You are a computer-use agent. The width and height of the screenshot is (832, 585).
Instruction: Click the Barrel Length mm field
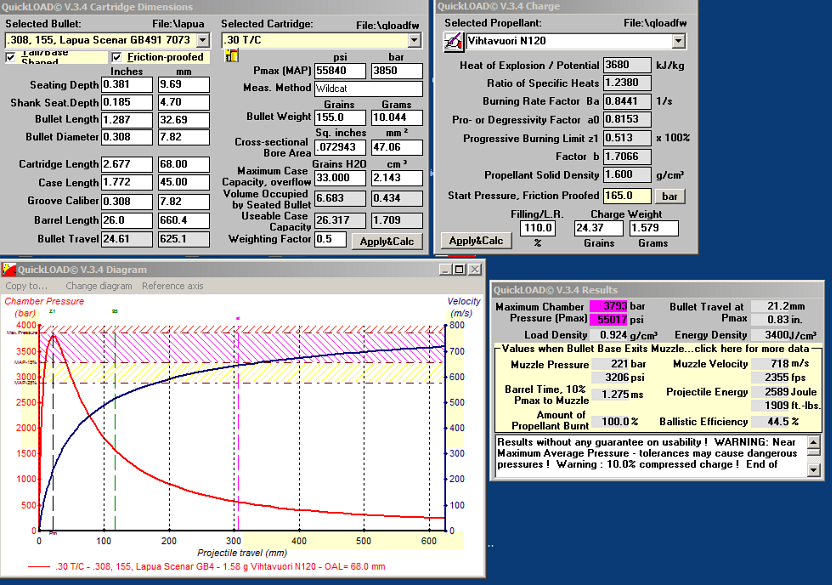[184, 220]
